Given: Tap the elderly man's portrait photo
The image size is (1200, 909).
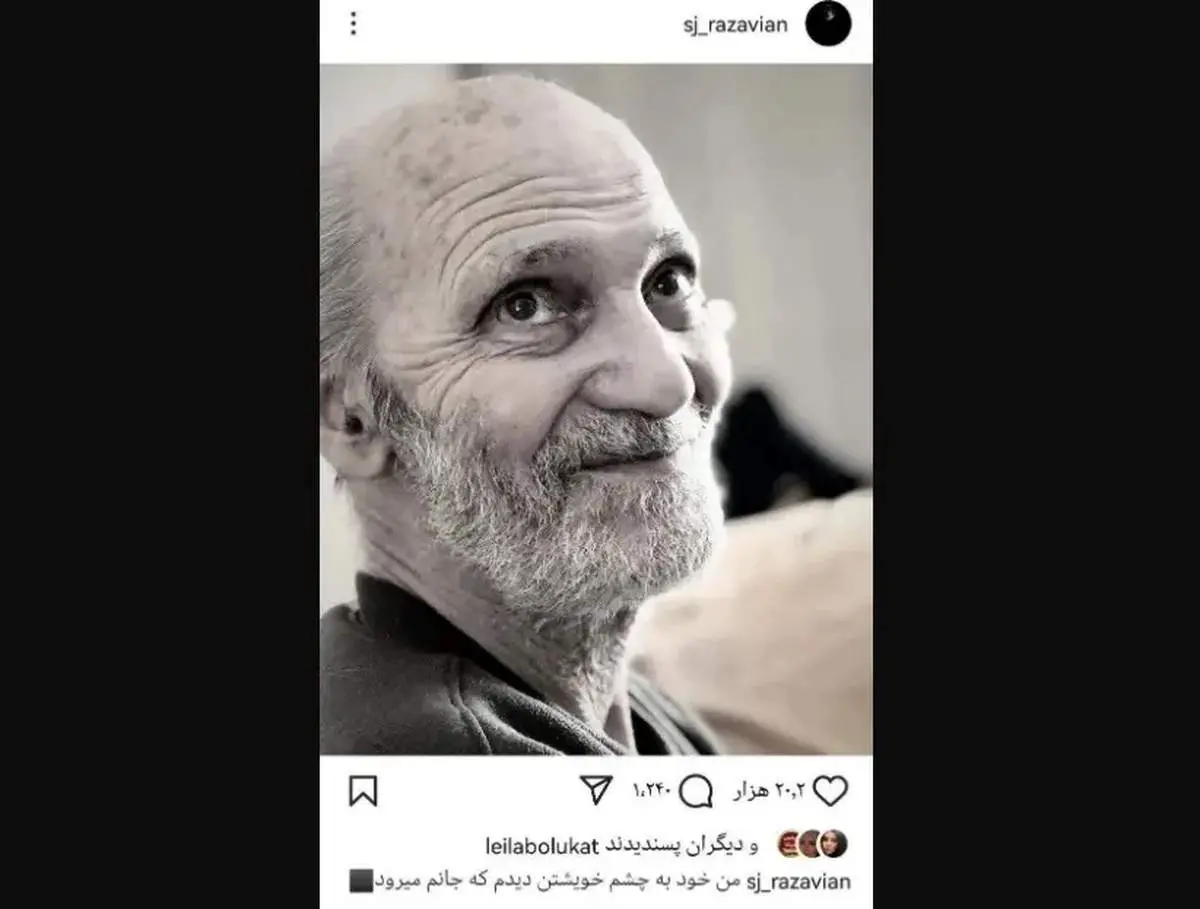Looking at the screenshot, I should 596,409.
